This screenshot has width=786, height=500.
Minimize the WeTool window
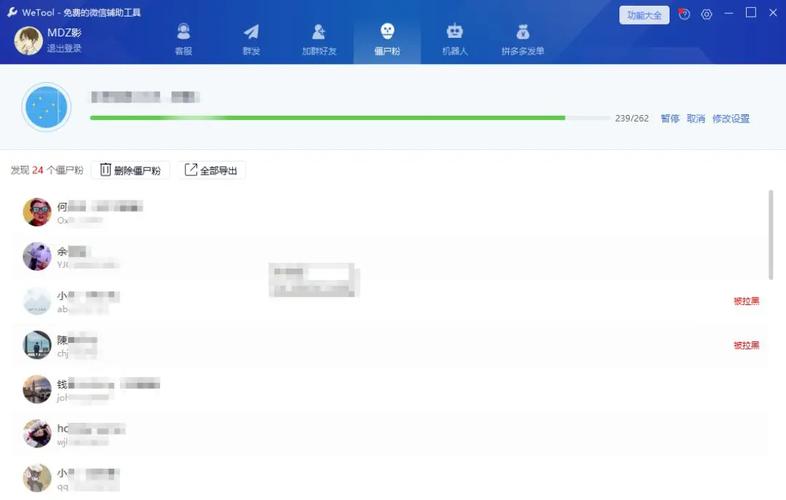coord(728,13)
